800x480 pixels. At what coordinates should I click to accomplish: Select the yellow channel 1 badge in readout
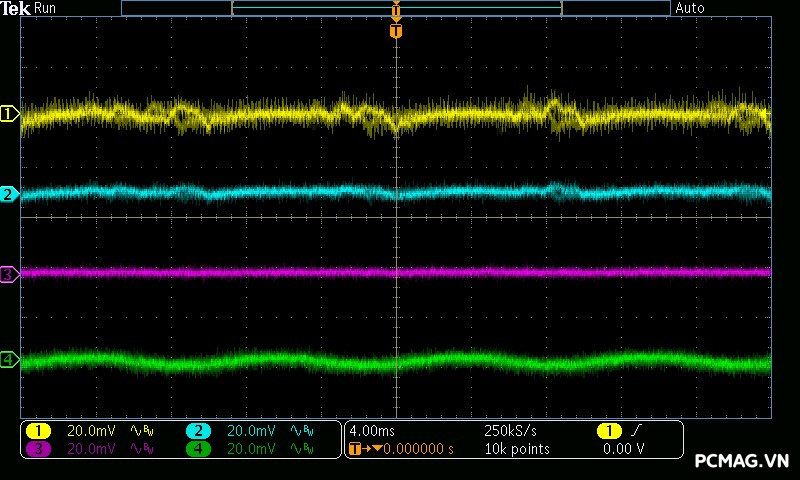click(x=38, y=431)
